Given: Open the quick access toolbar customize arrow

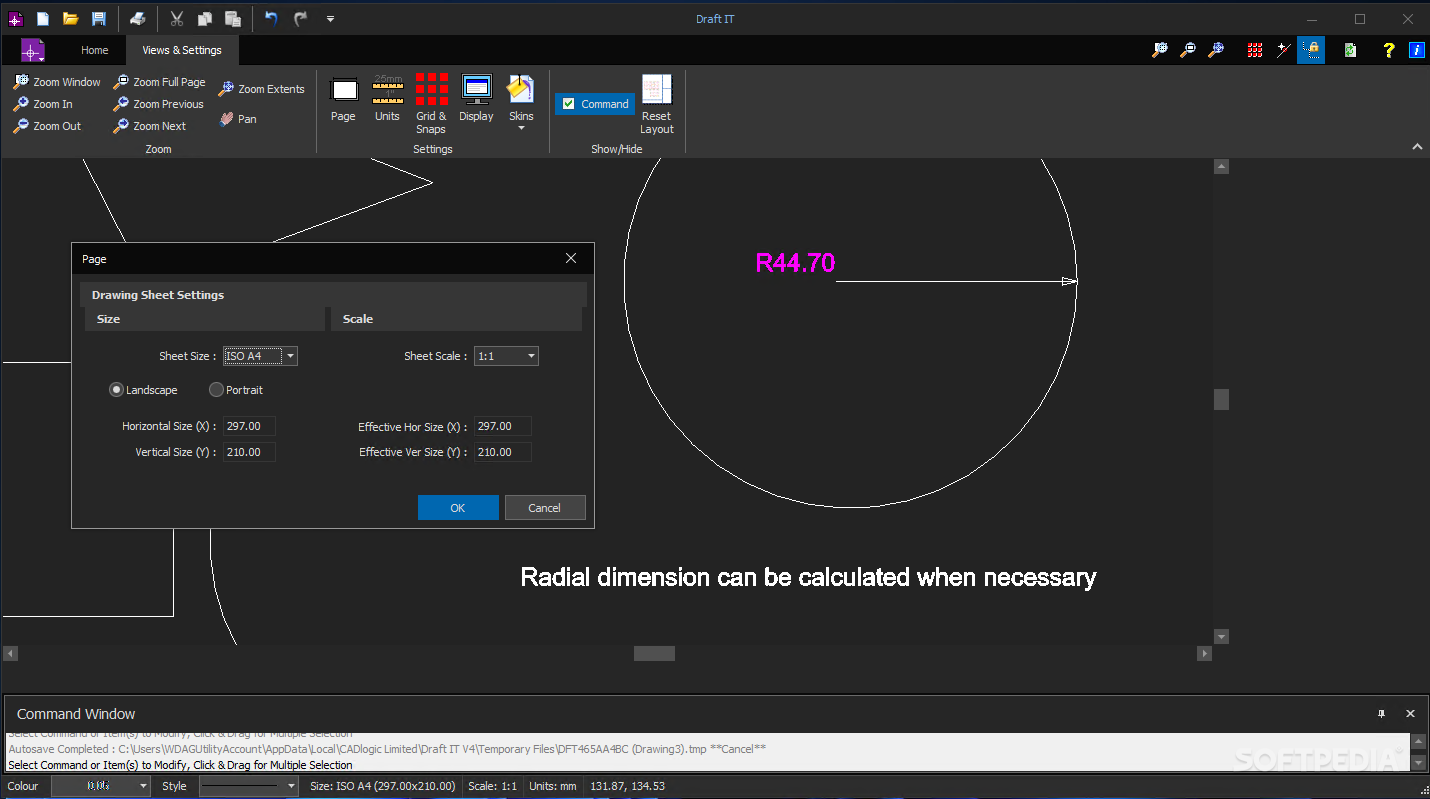Looking at the screenshot, I should click(x=330, y=19).
